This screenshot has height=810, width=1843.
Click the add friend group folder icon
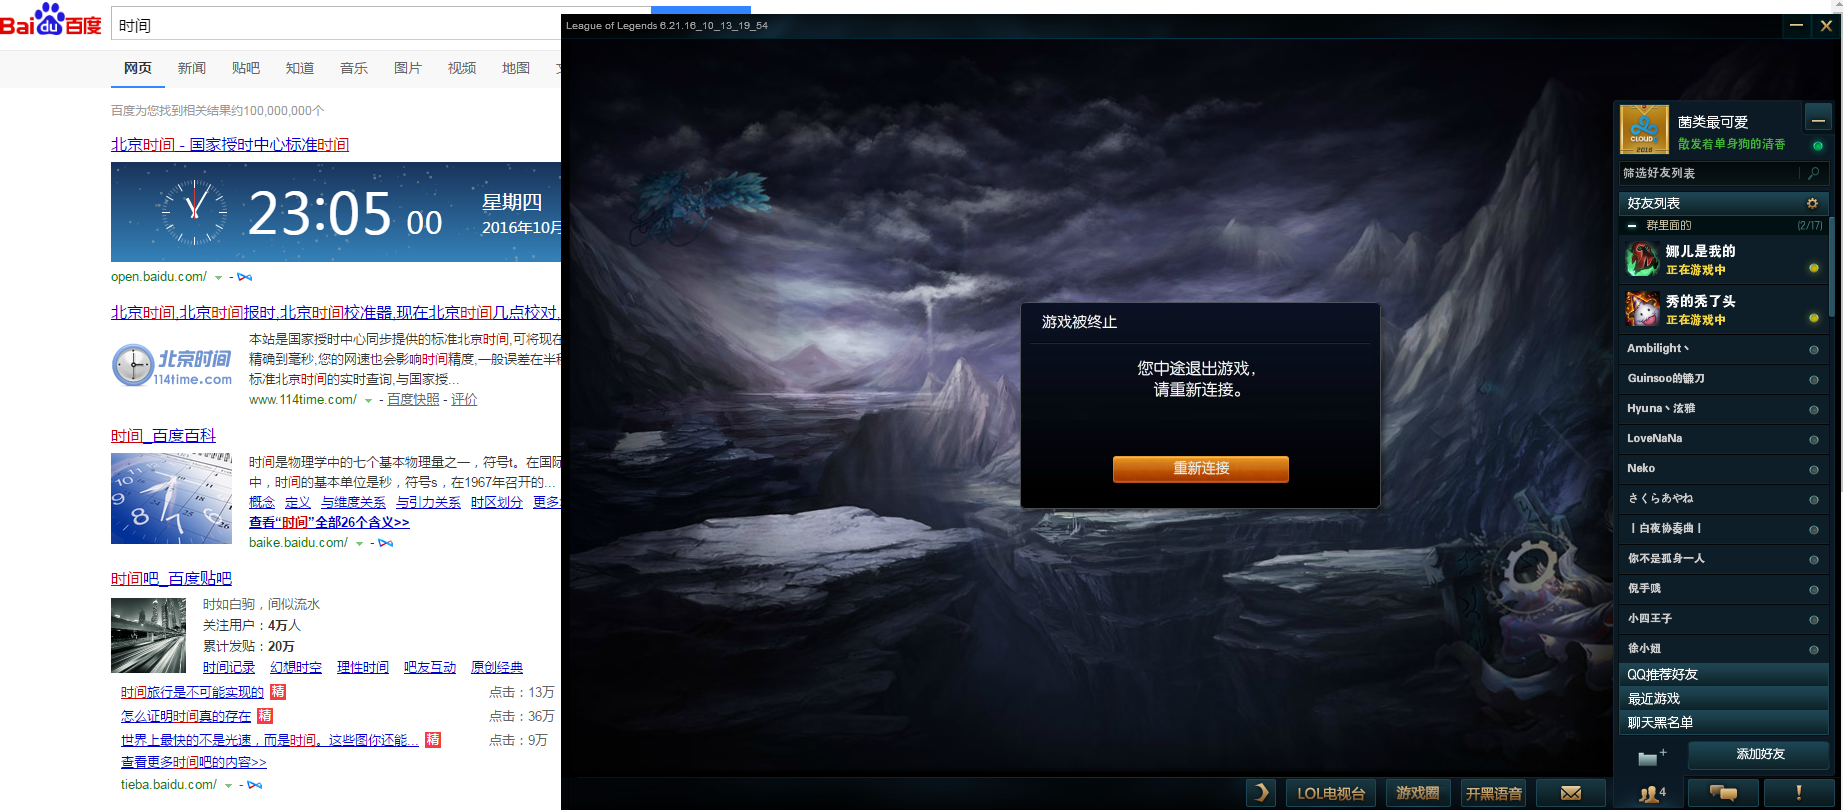tap(1651, 756)
